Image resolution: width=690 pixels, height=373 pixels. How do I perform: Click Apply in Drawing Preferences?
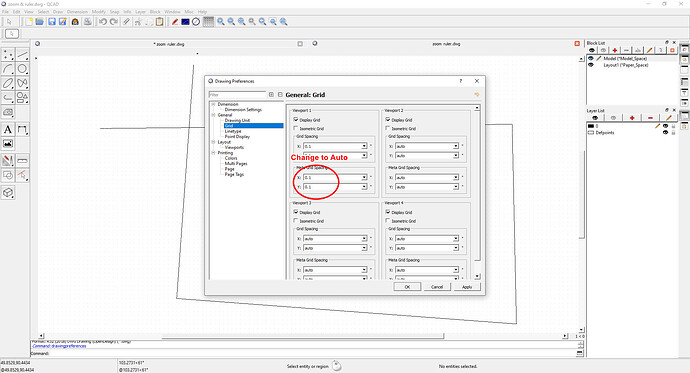pyautogui.click(x=467, y=287)
